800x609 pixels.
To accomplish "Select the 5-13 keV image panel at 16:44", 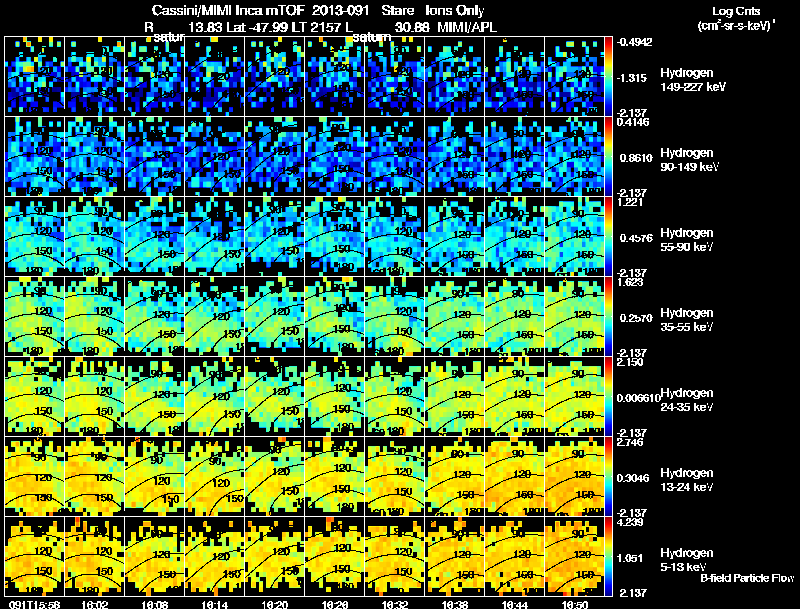I will 515,556.
